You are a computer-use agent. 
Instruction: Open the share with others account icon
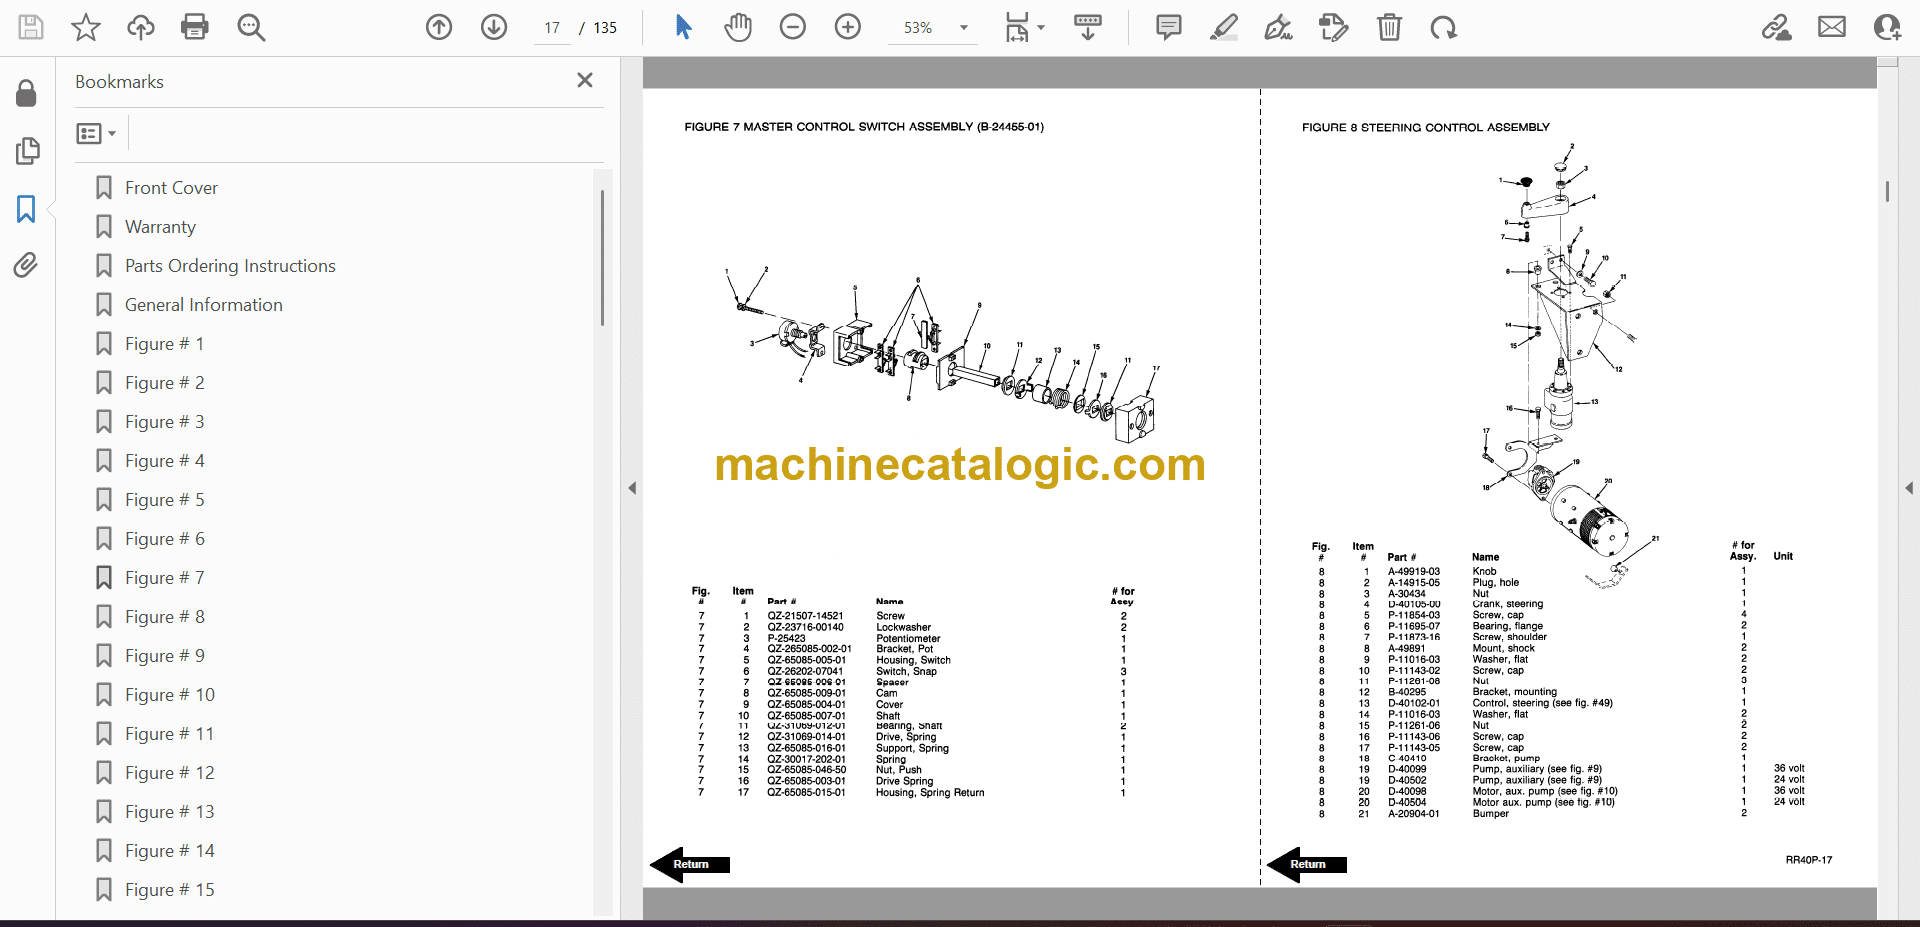coord(1887,27)
